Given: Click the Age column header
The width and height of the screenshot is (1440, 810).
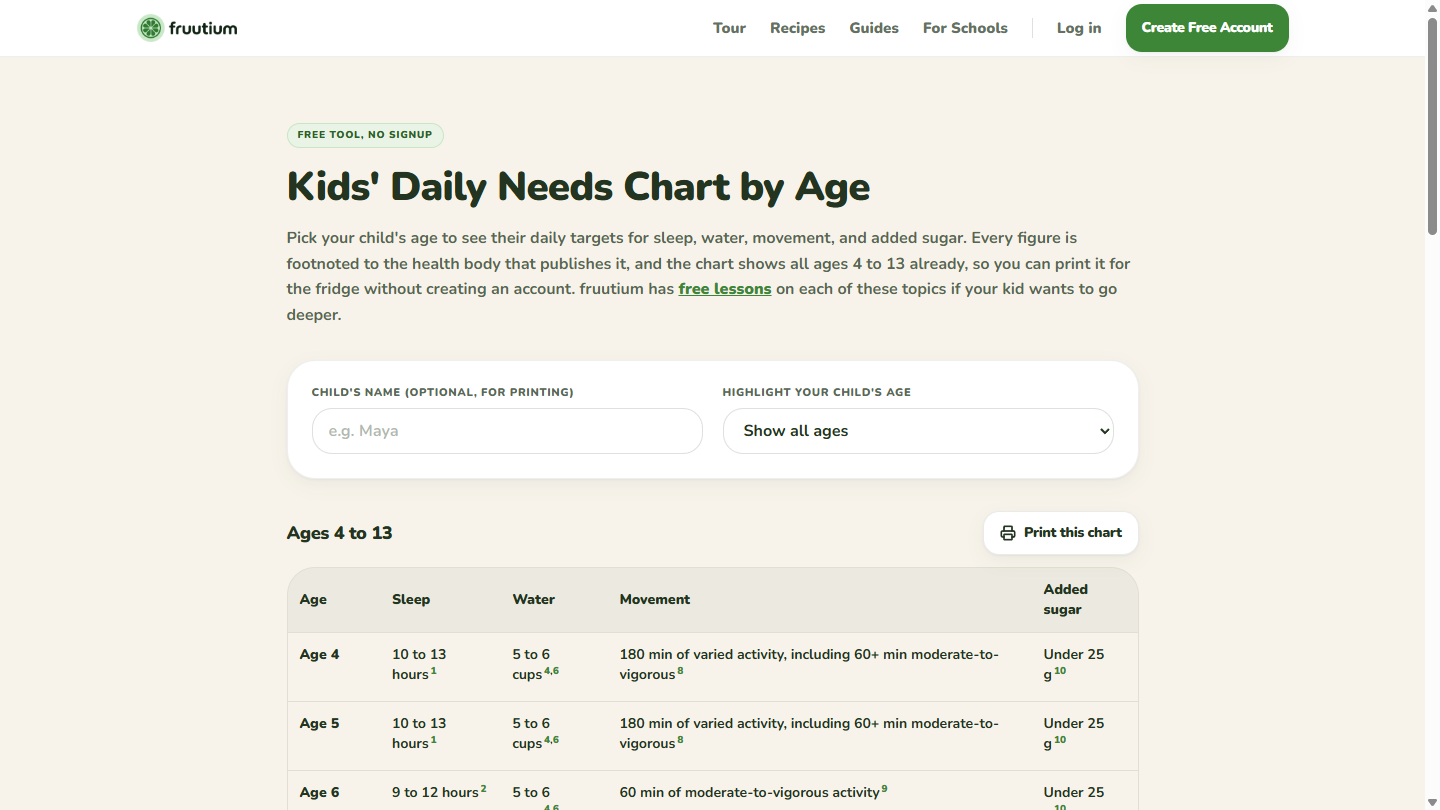Looking at the screenshot, I should click(x=313, y=600).
